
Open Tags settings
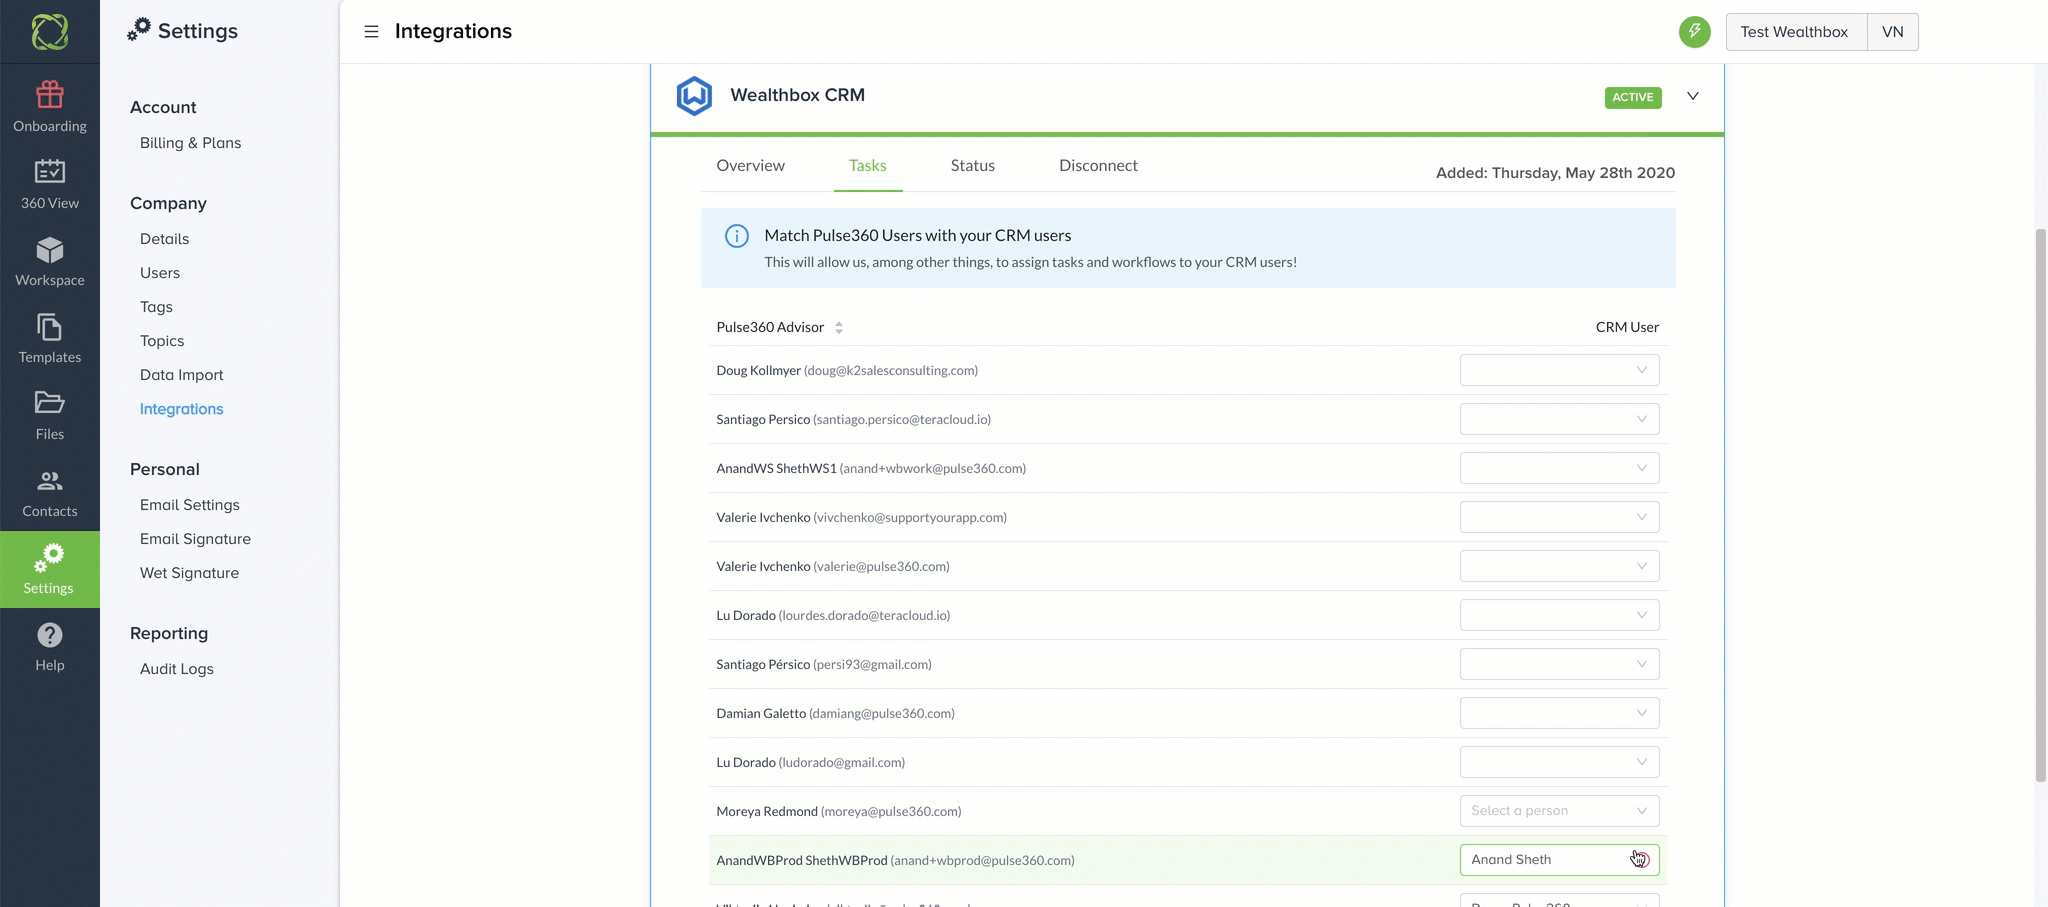(156, 307)
